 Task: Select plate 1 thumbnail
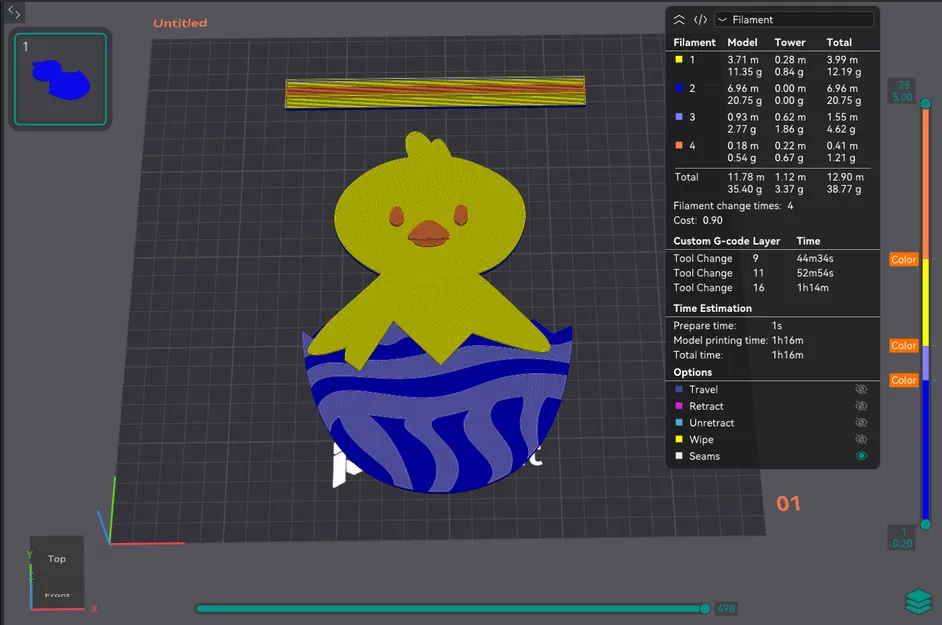click(x=60, y=79)
